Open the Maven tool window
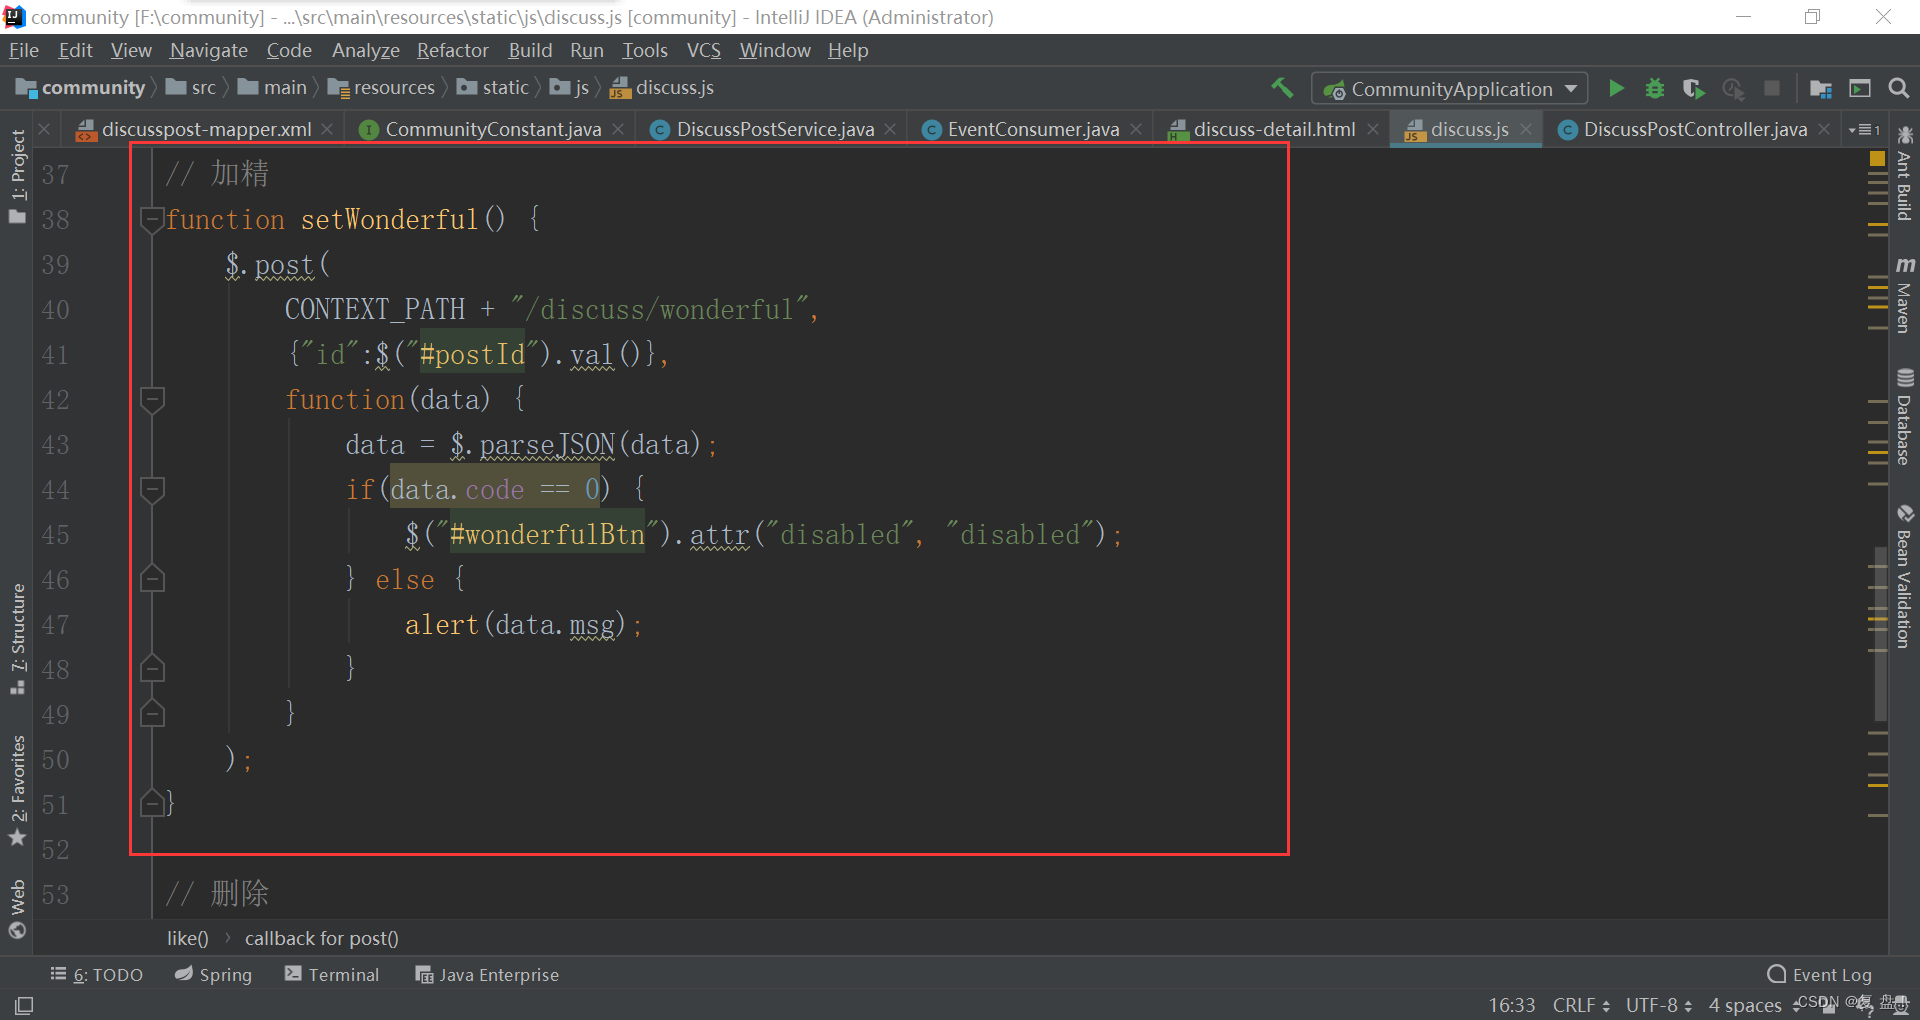1920x1020 pixels. [x=1904, y=295]
